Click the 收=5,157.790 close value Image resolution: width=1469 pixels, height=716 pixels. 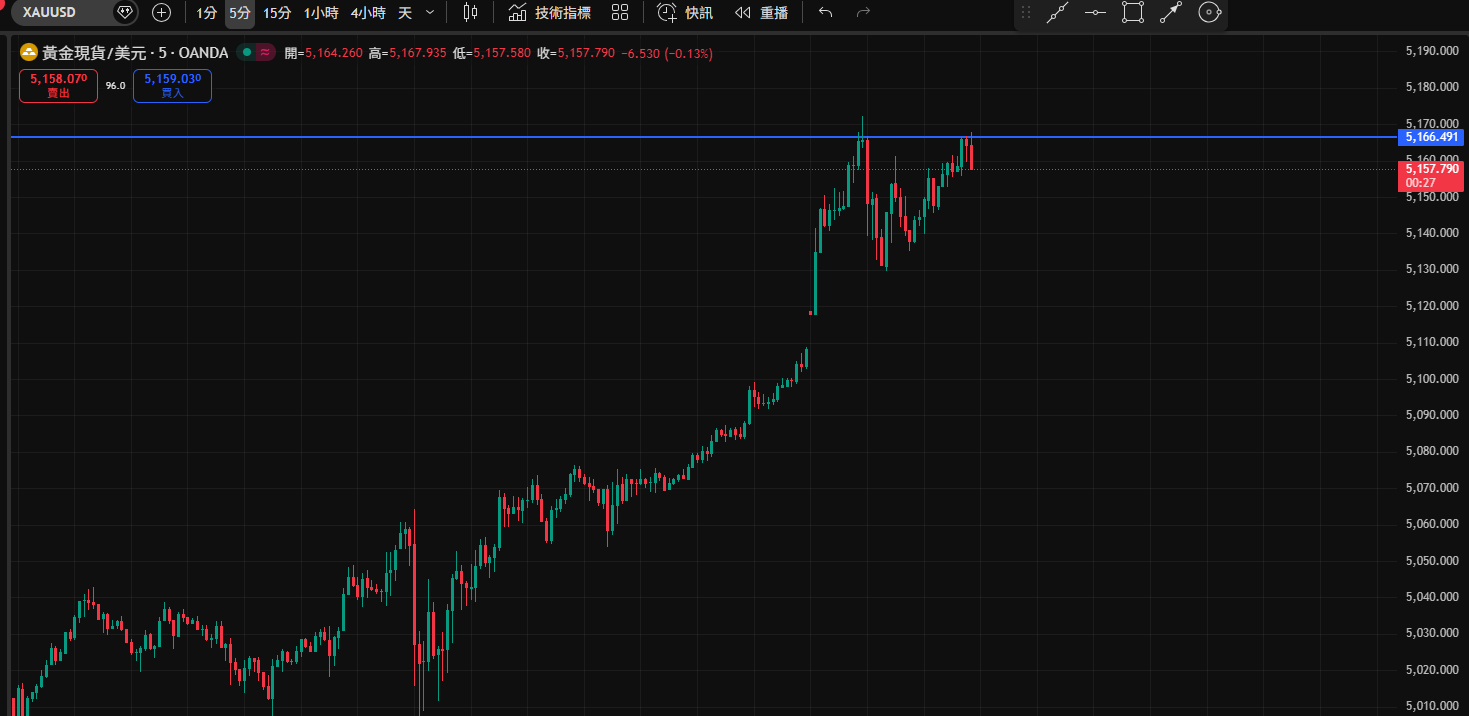point(576,53)
